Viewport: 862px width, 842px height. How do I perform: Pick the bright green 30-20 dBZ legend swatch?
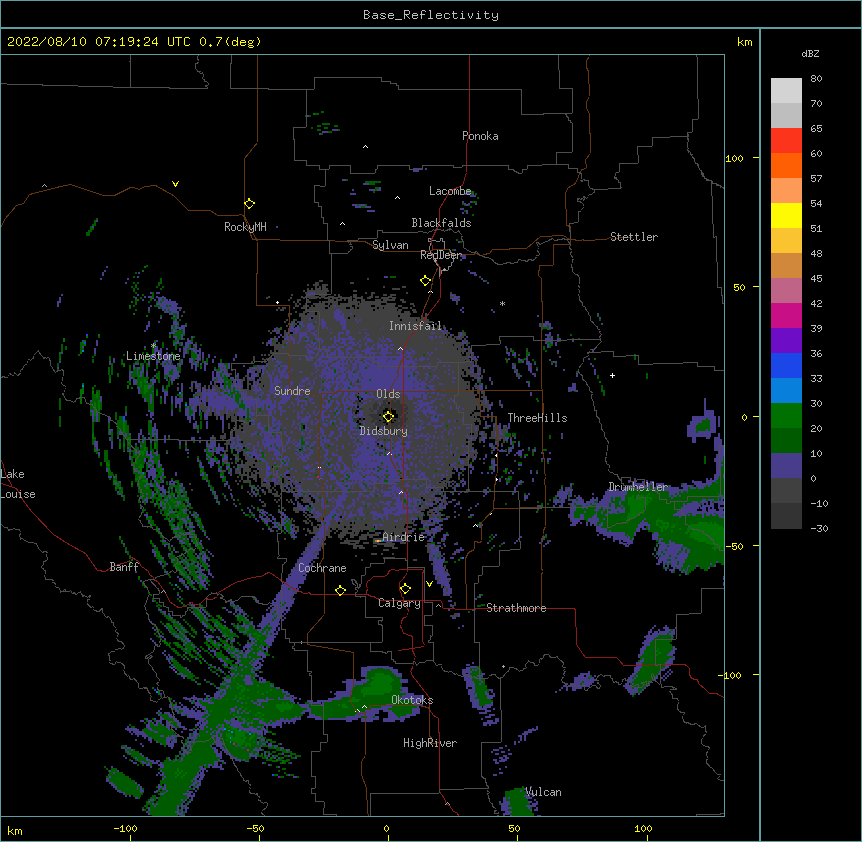pyautogui.click(x=786, y=416)
